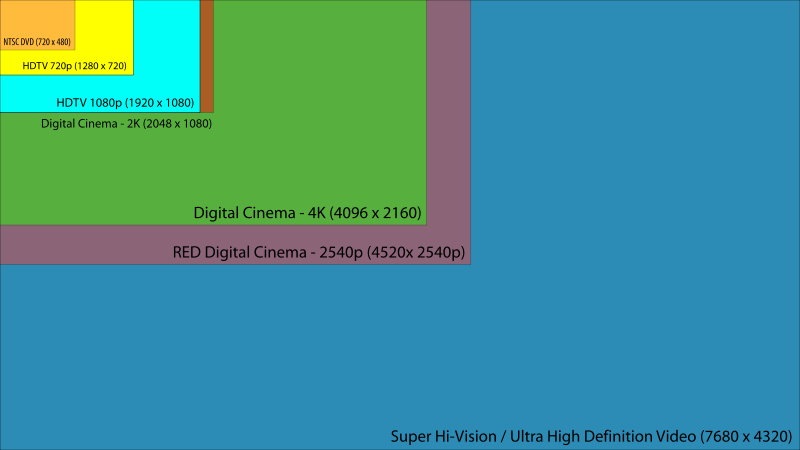Click the RED Digital Cinema - 2540p label
Viewport: 800px width, 450px height.
point(318,253)
